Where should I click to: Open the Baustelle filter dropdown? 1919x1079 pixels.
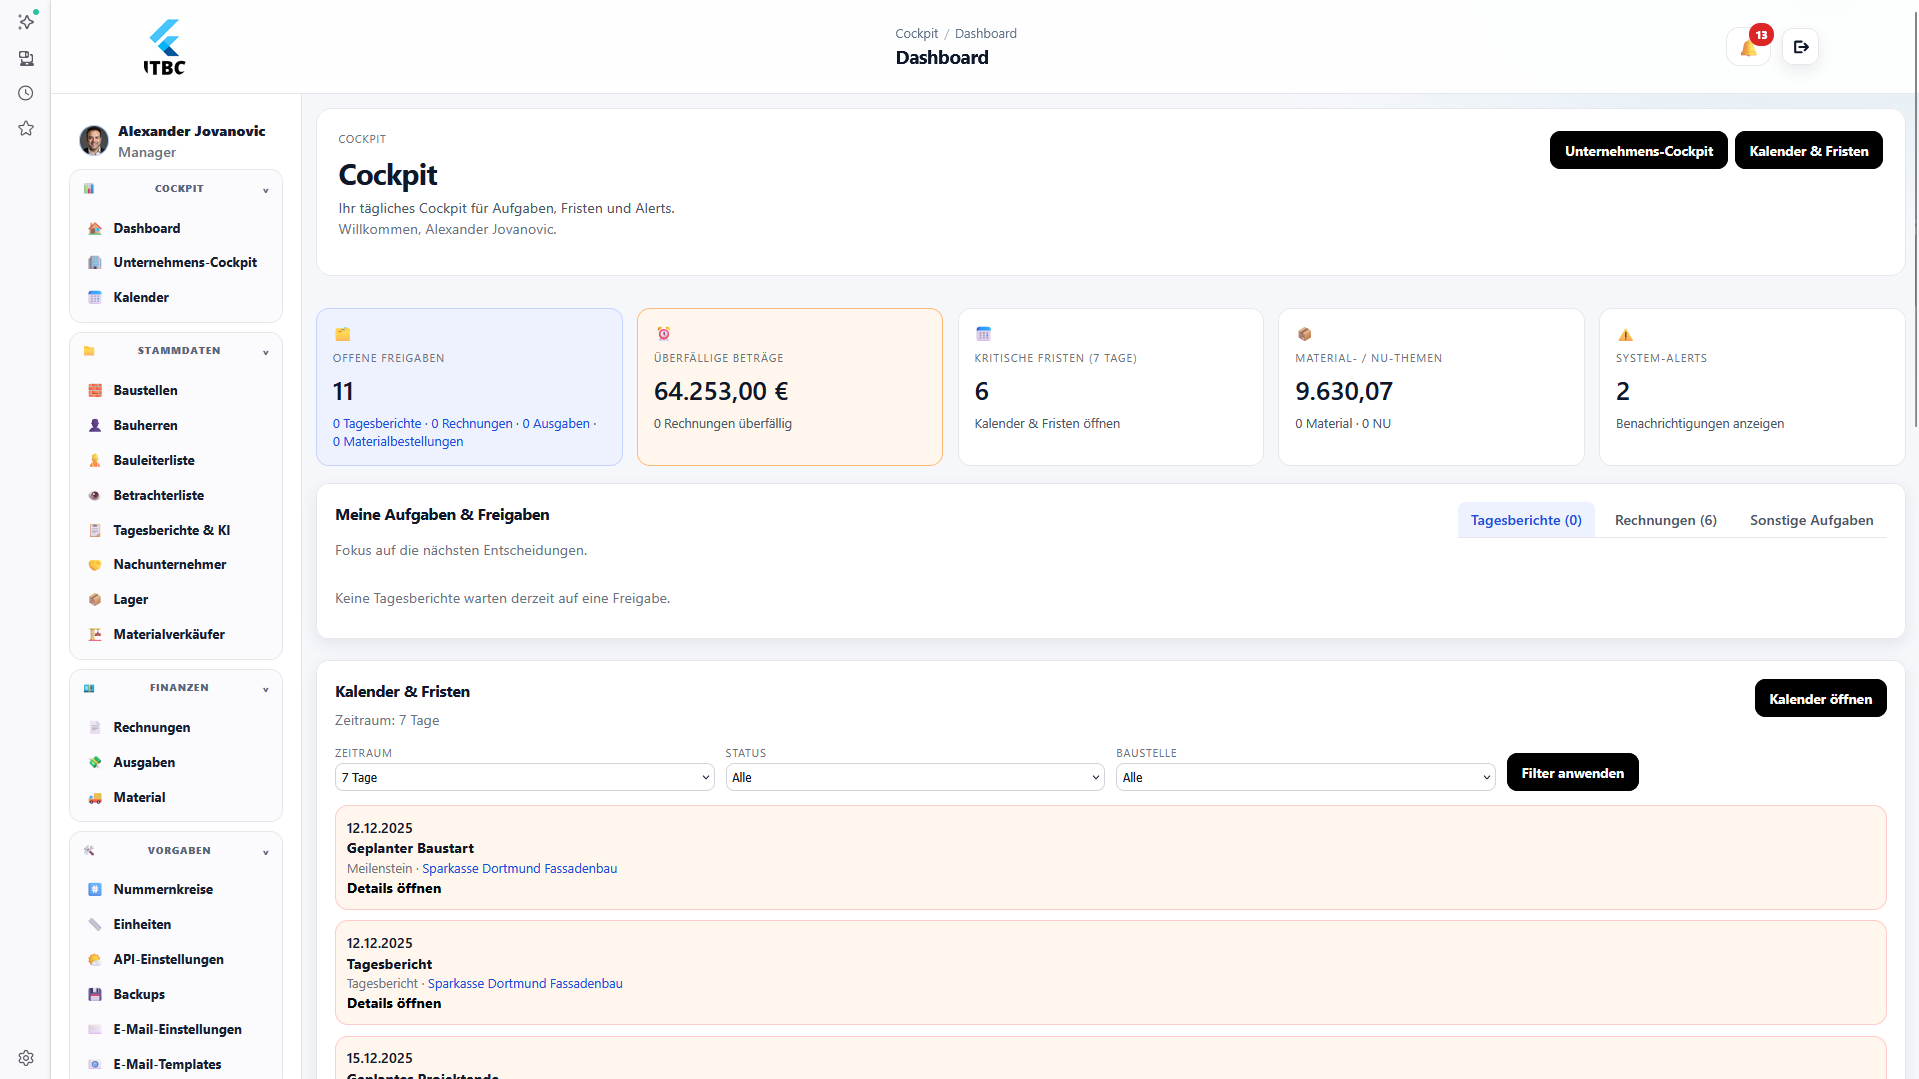(1304, 777)
